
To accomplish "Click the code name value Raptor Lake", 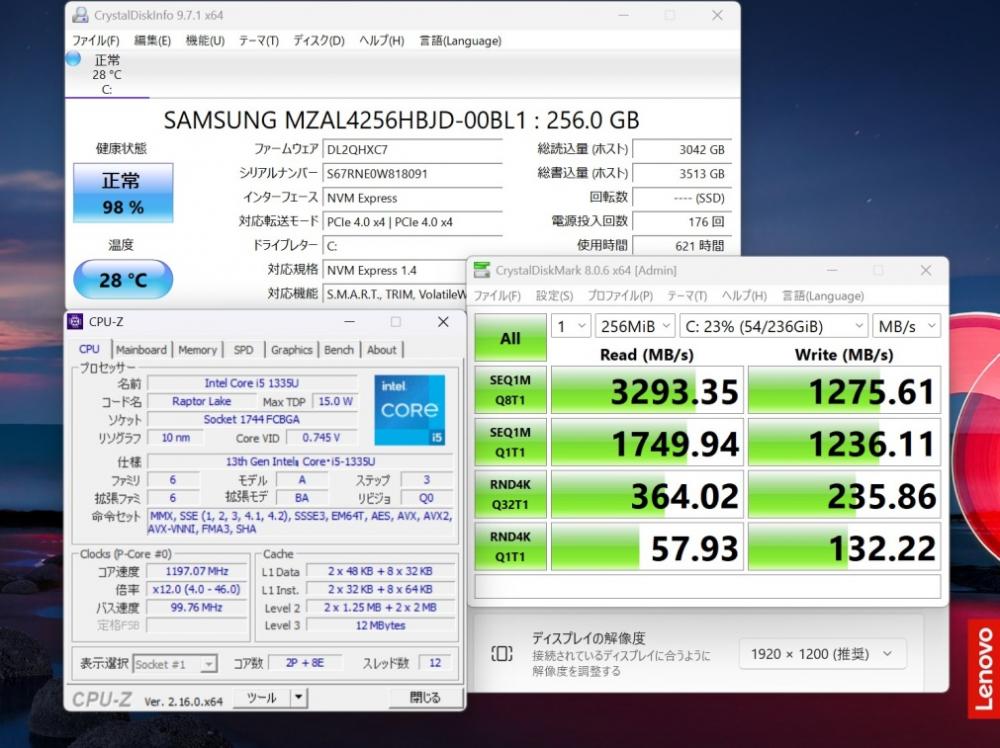I will (202, 401).
